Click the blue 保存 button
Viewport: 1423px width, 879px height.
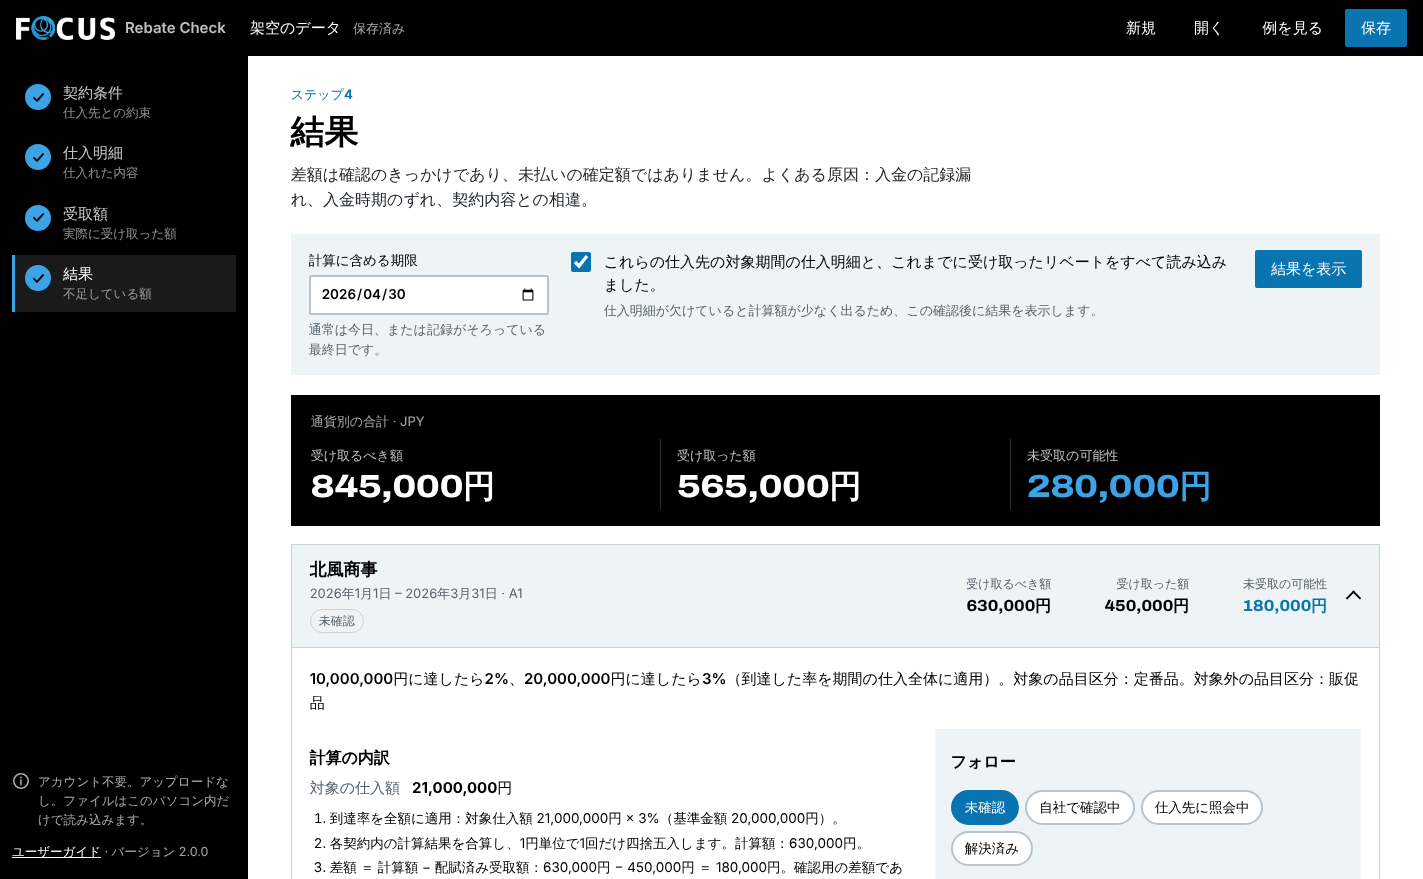coord(1376,28)
